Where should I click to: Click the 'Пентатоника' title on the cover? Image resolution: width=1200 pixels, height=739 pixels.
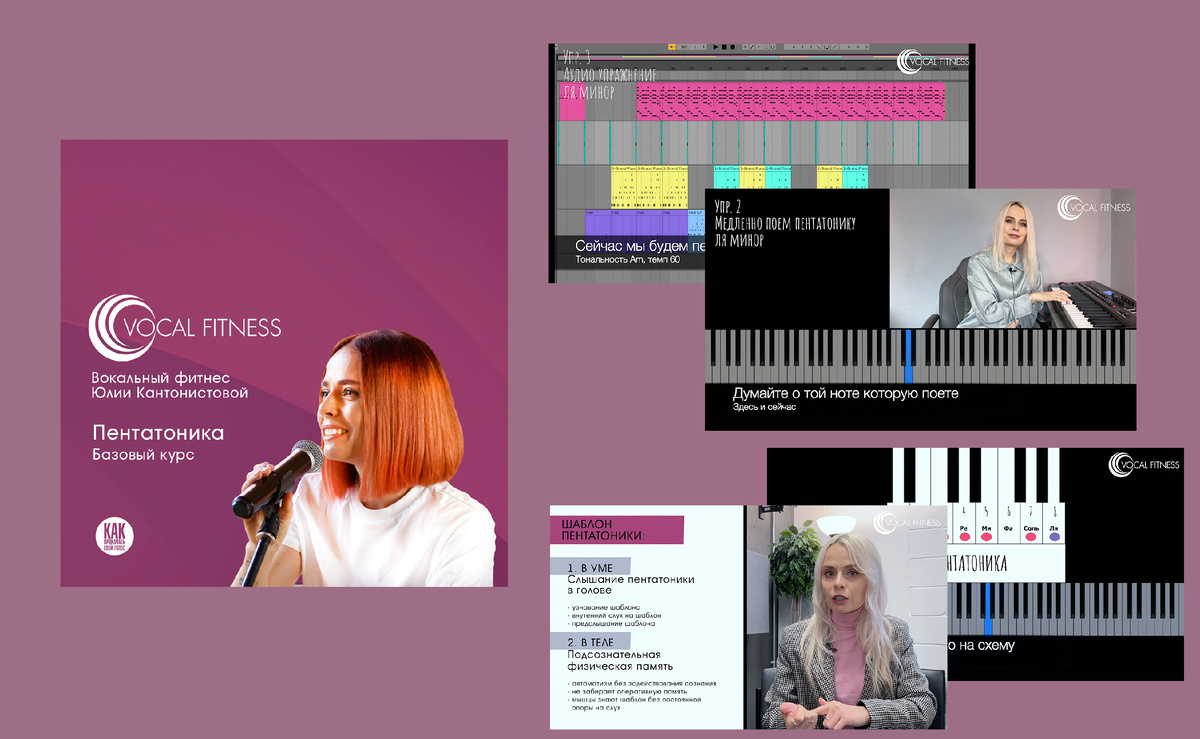(x=157, y=433)
